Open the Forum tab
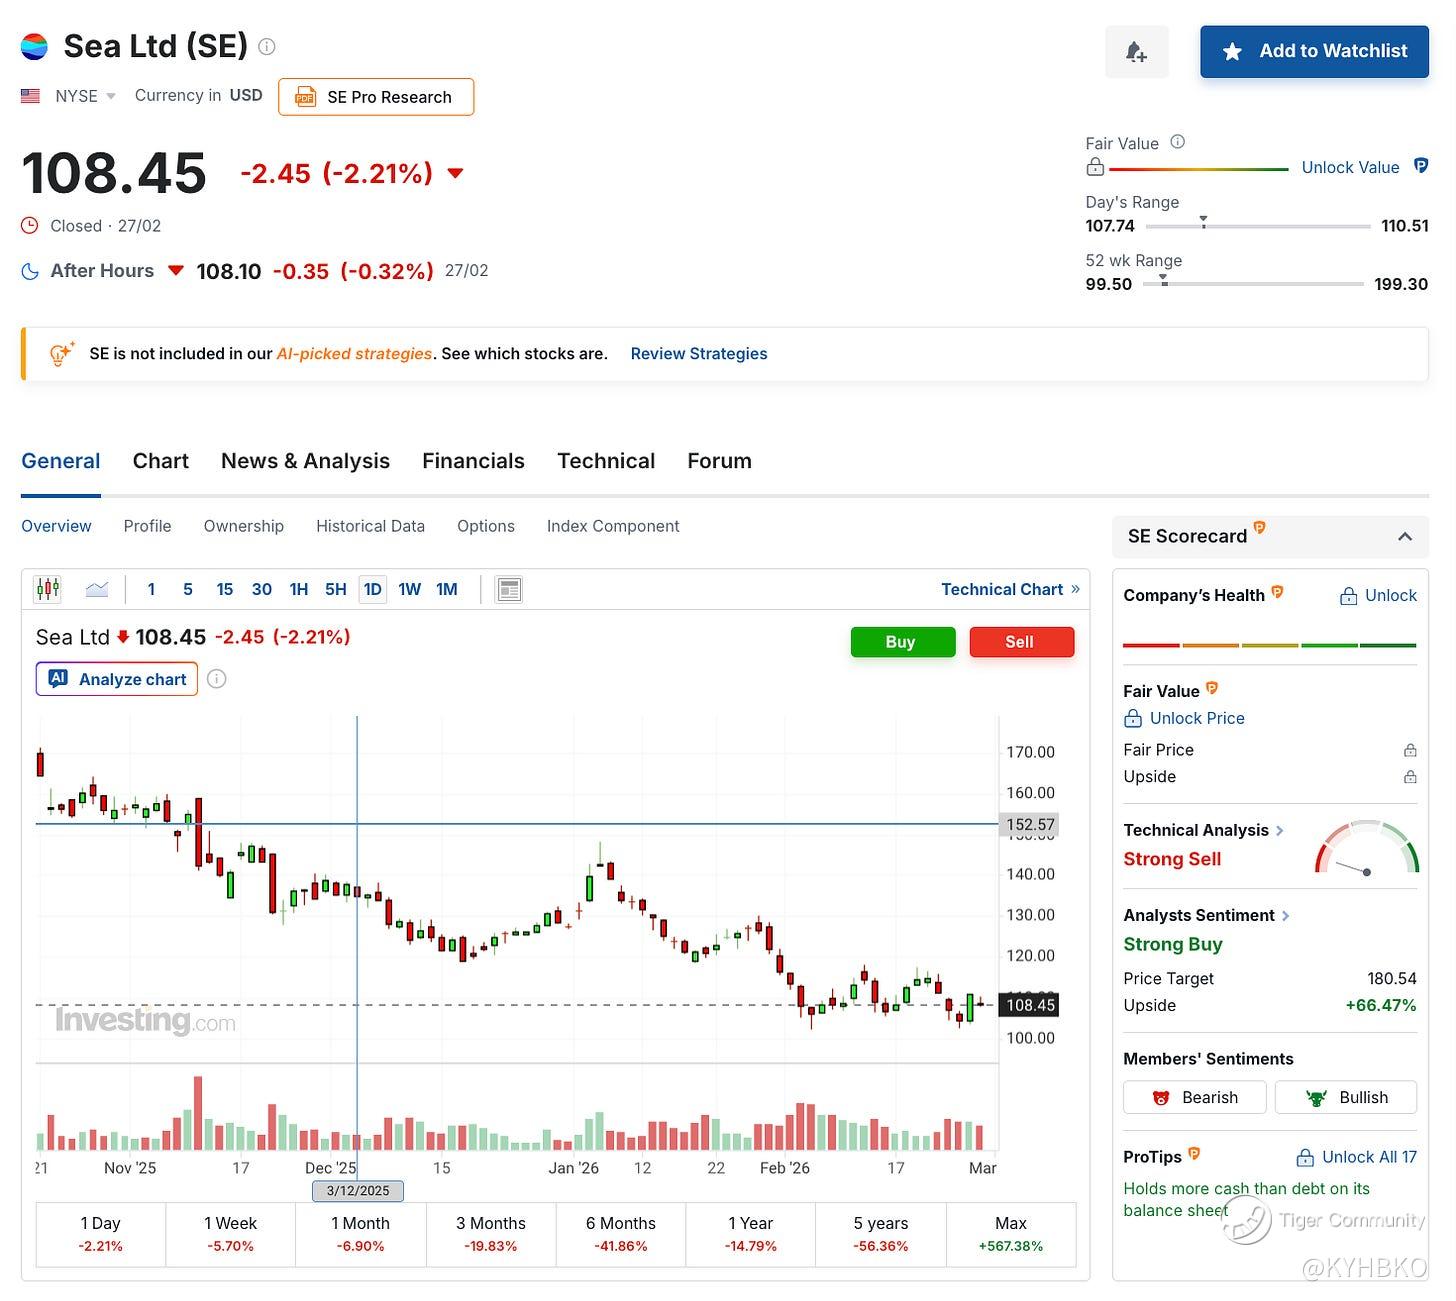Screen dimensions: 1456x1301 point(719,461)
